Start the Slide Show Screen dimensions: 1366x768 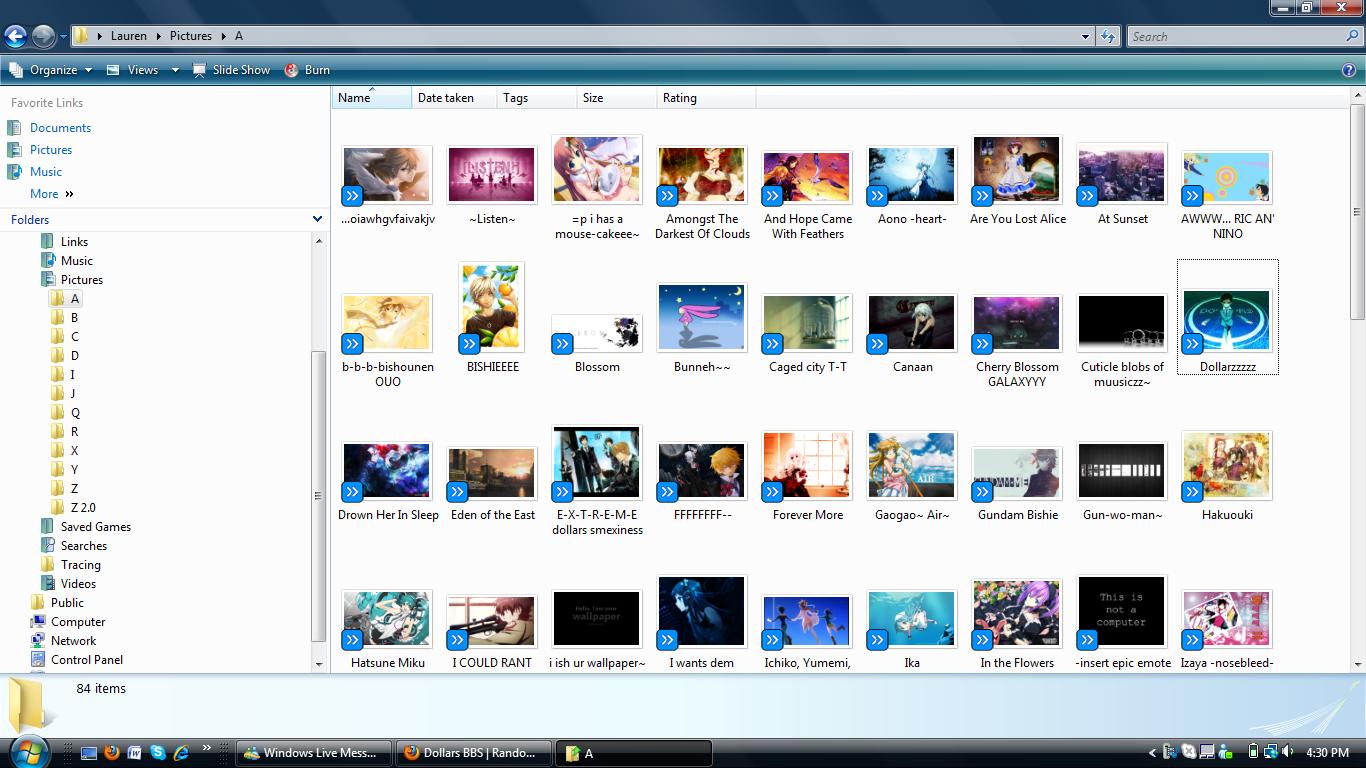click(231, 70)
